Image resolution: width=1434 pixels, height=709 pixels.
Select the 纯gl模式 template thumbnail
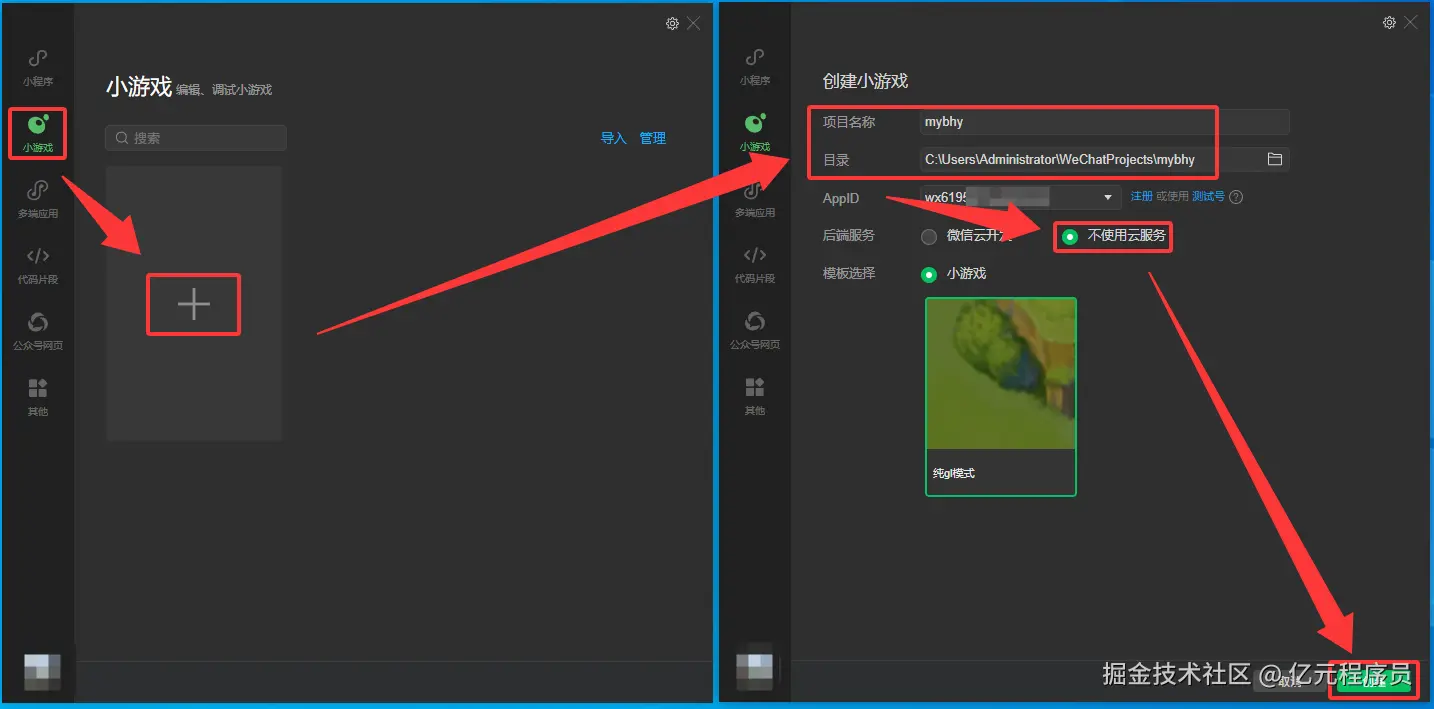1001,396
